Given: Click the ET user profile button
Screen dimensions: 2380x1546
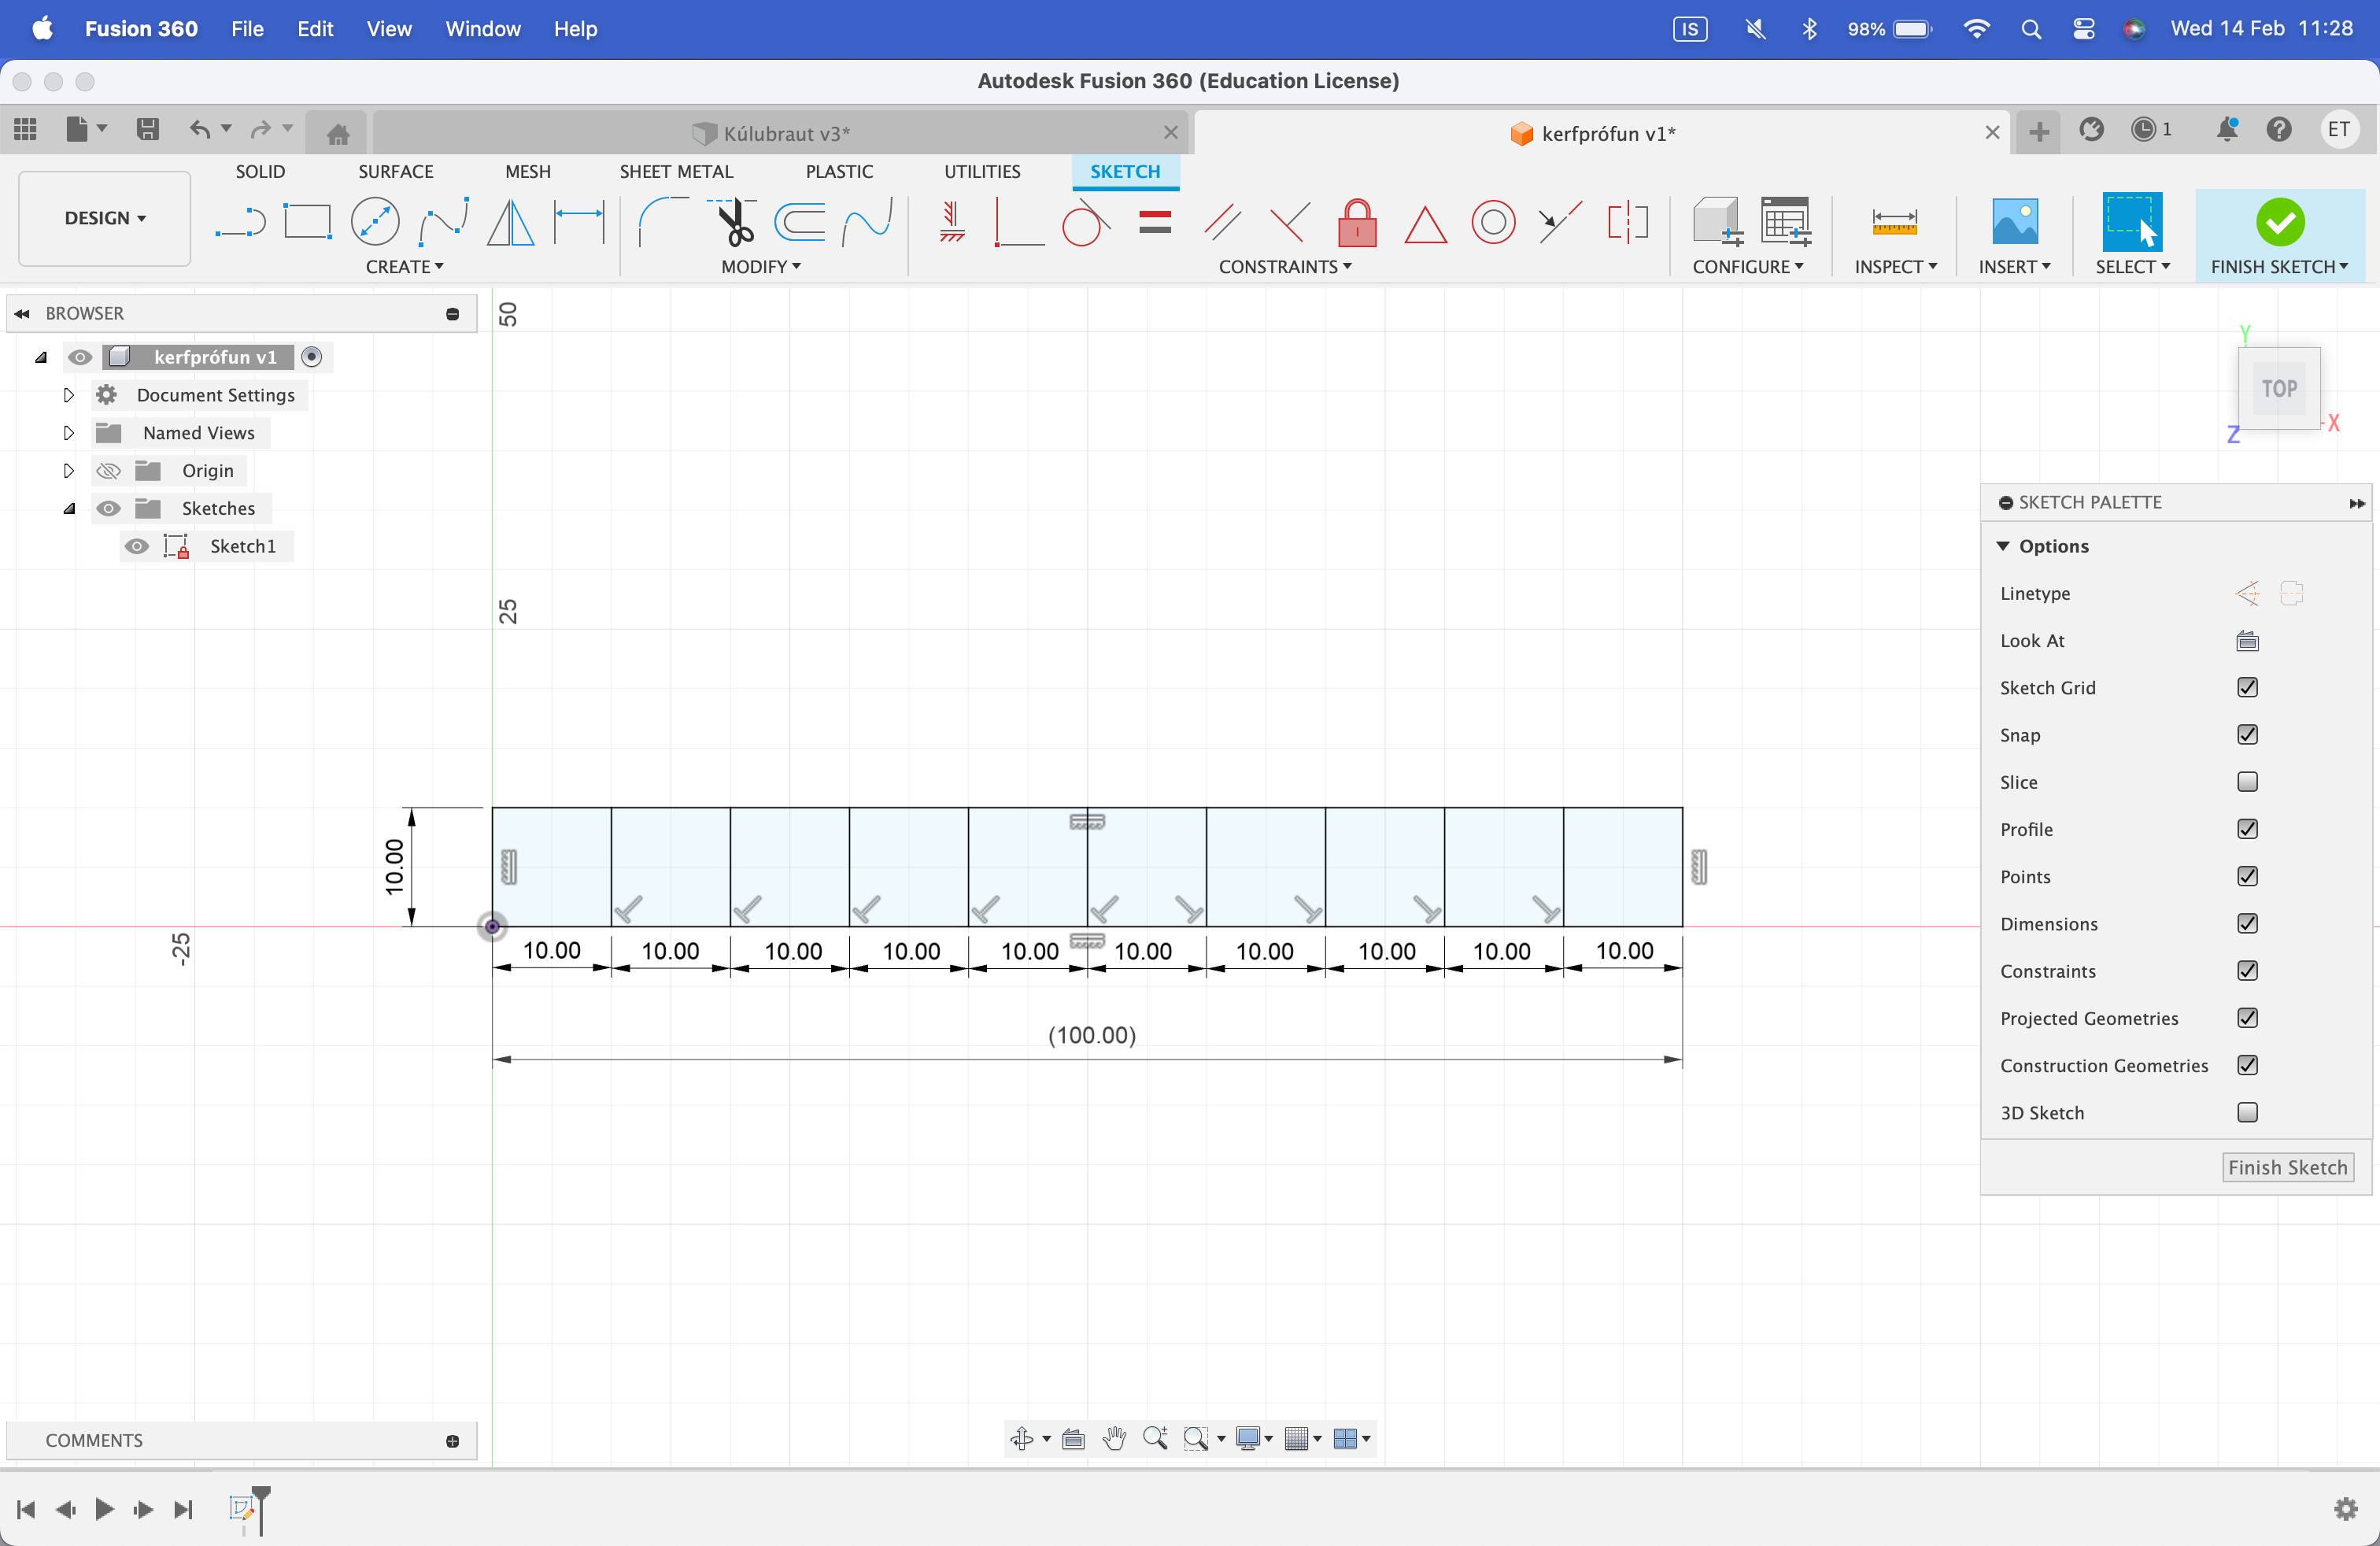Looking at the screenshot, I should [x=2339, y=129].
